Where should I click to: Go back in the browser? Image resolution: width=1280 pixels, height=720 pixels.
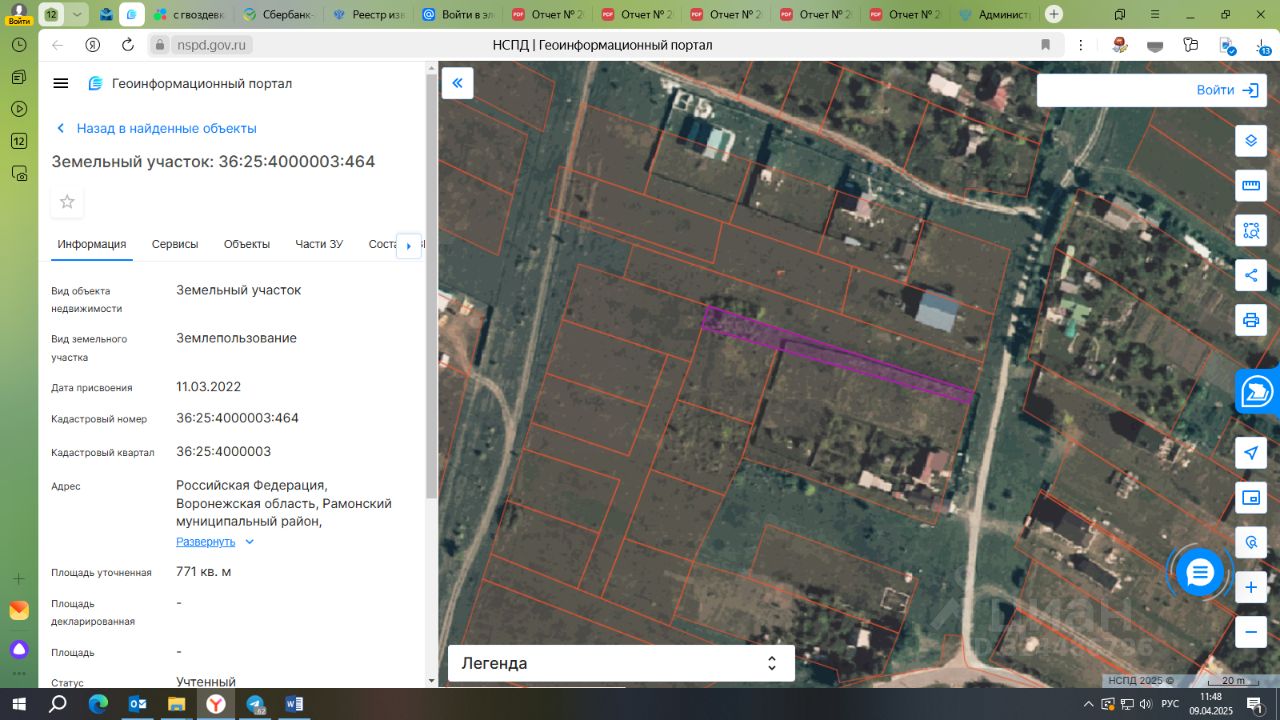tap(57, 45)
